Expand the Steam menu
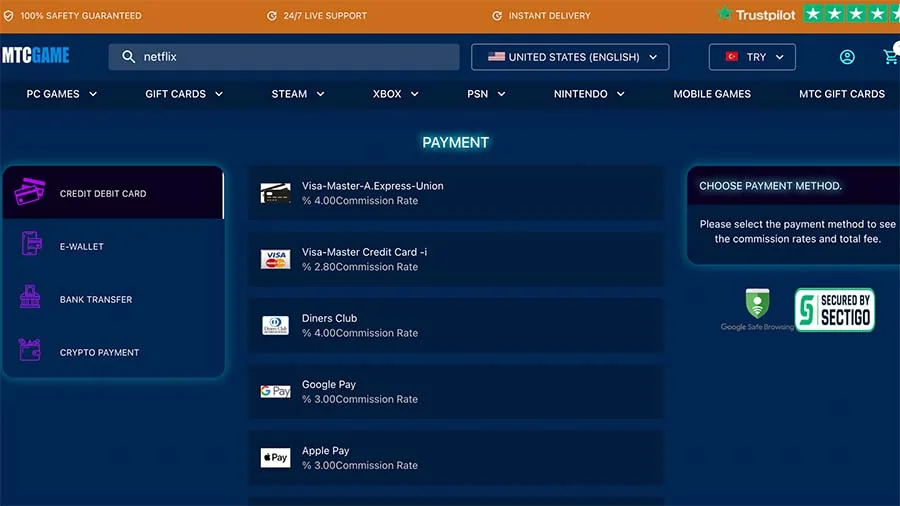 click(298, 94)
